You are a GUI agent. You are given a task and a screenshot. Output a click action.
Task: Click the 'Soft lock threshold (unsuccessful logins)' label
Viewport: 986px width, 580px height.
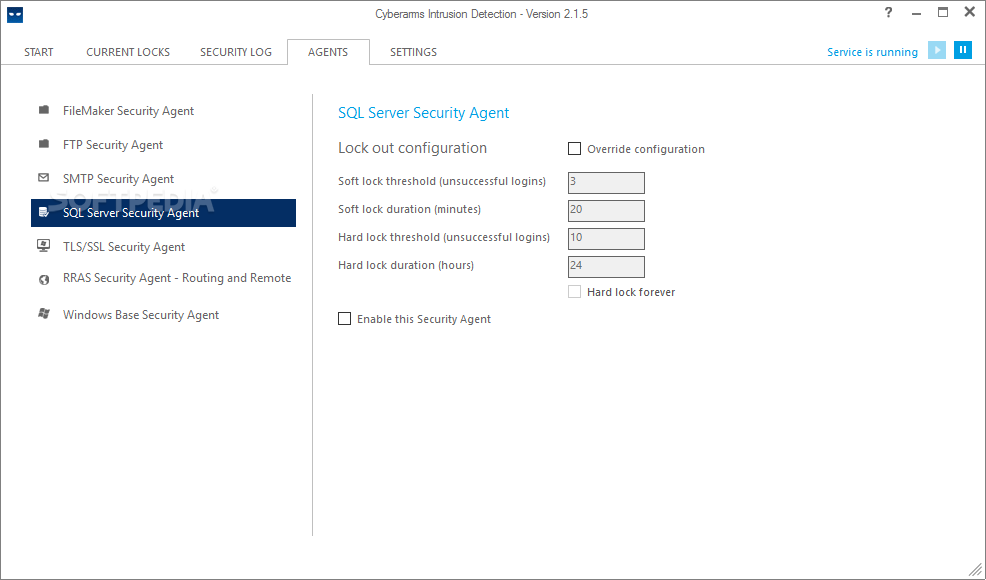click(x=442, y=181)
